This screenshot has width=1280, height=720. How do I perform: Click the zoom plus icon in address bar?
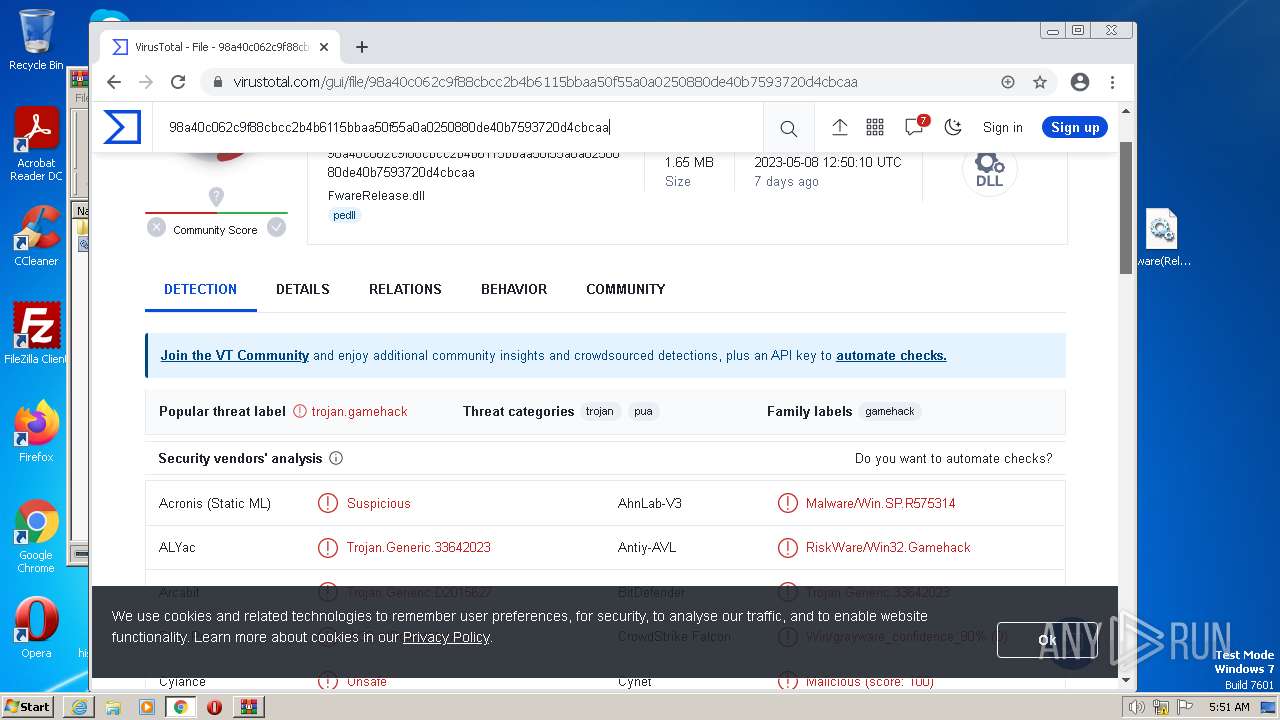click(x=1008, y=82)
